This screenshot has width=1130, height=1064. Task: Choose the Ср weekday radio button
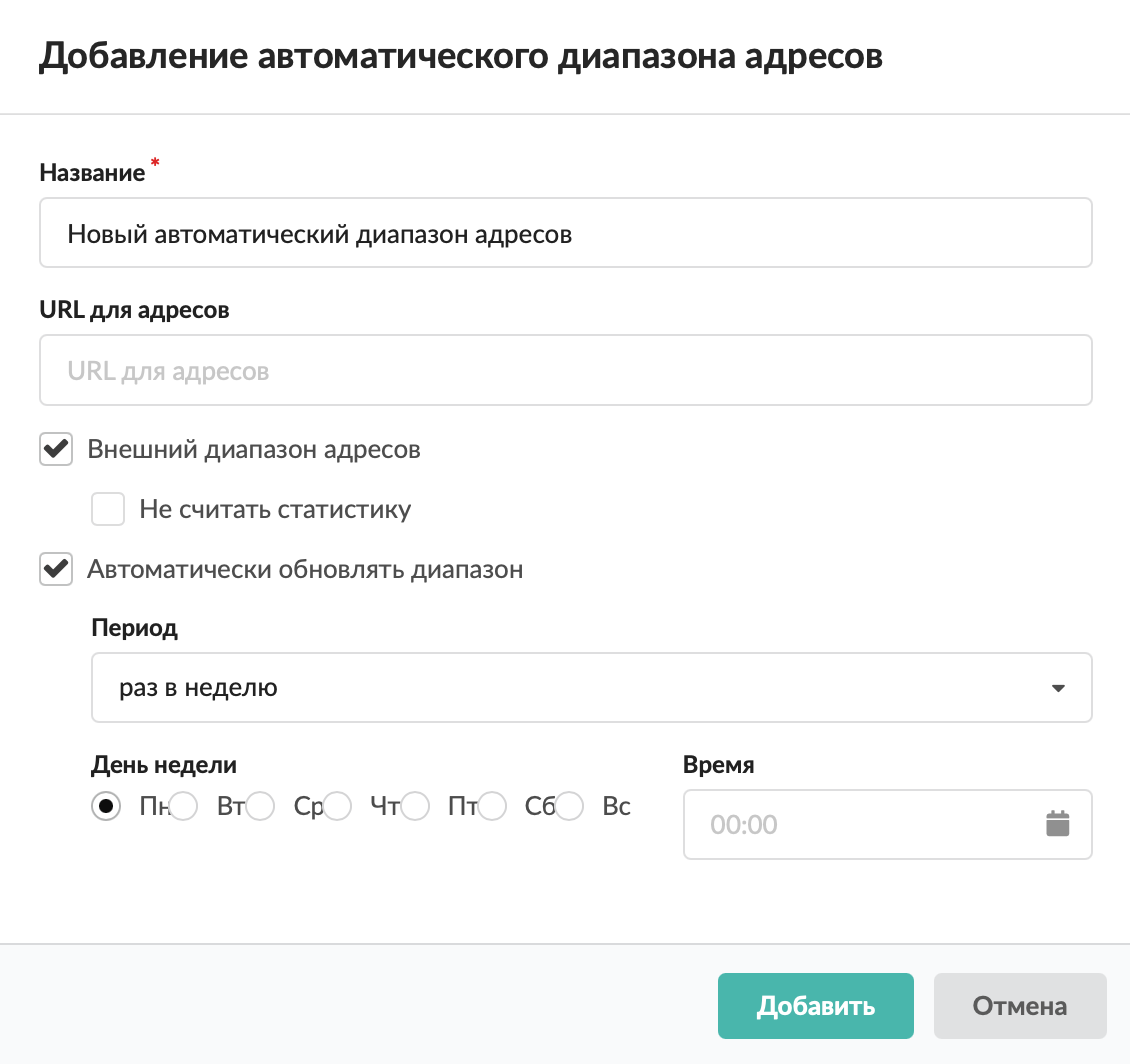[261, 806]
